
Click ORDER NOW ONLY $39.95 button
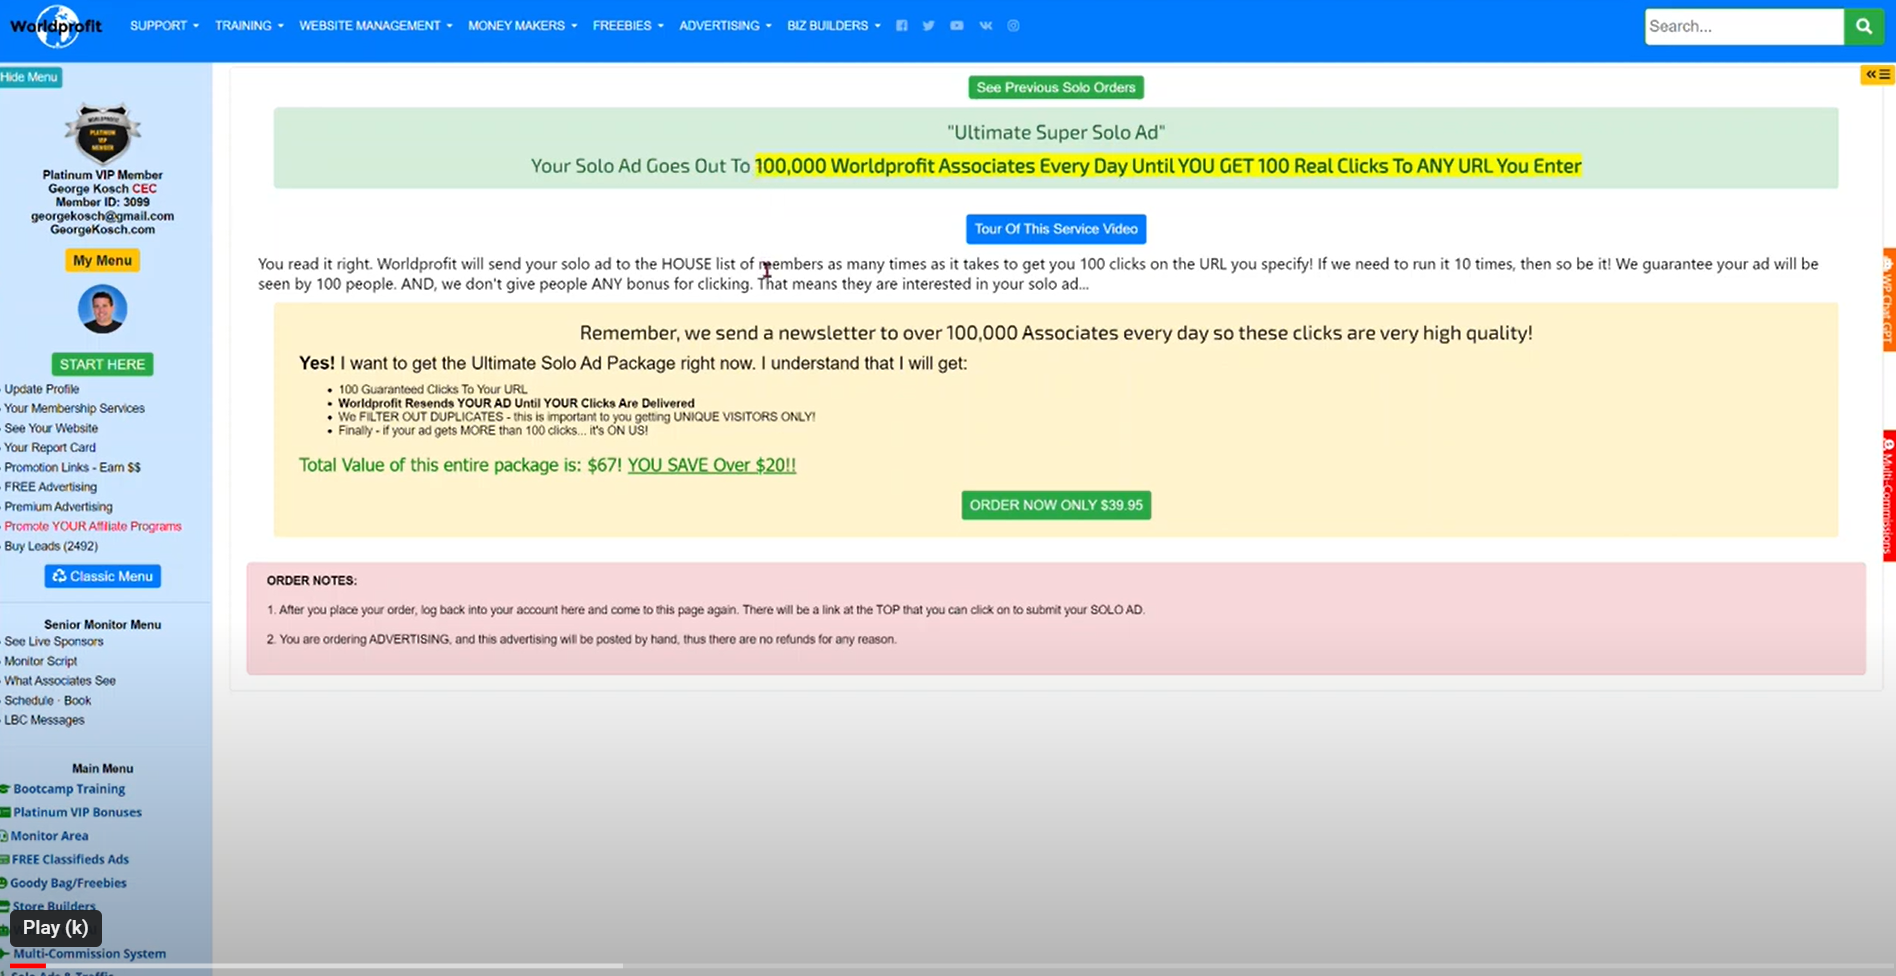pos(1056,505)
